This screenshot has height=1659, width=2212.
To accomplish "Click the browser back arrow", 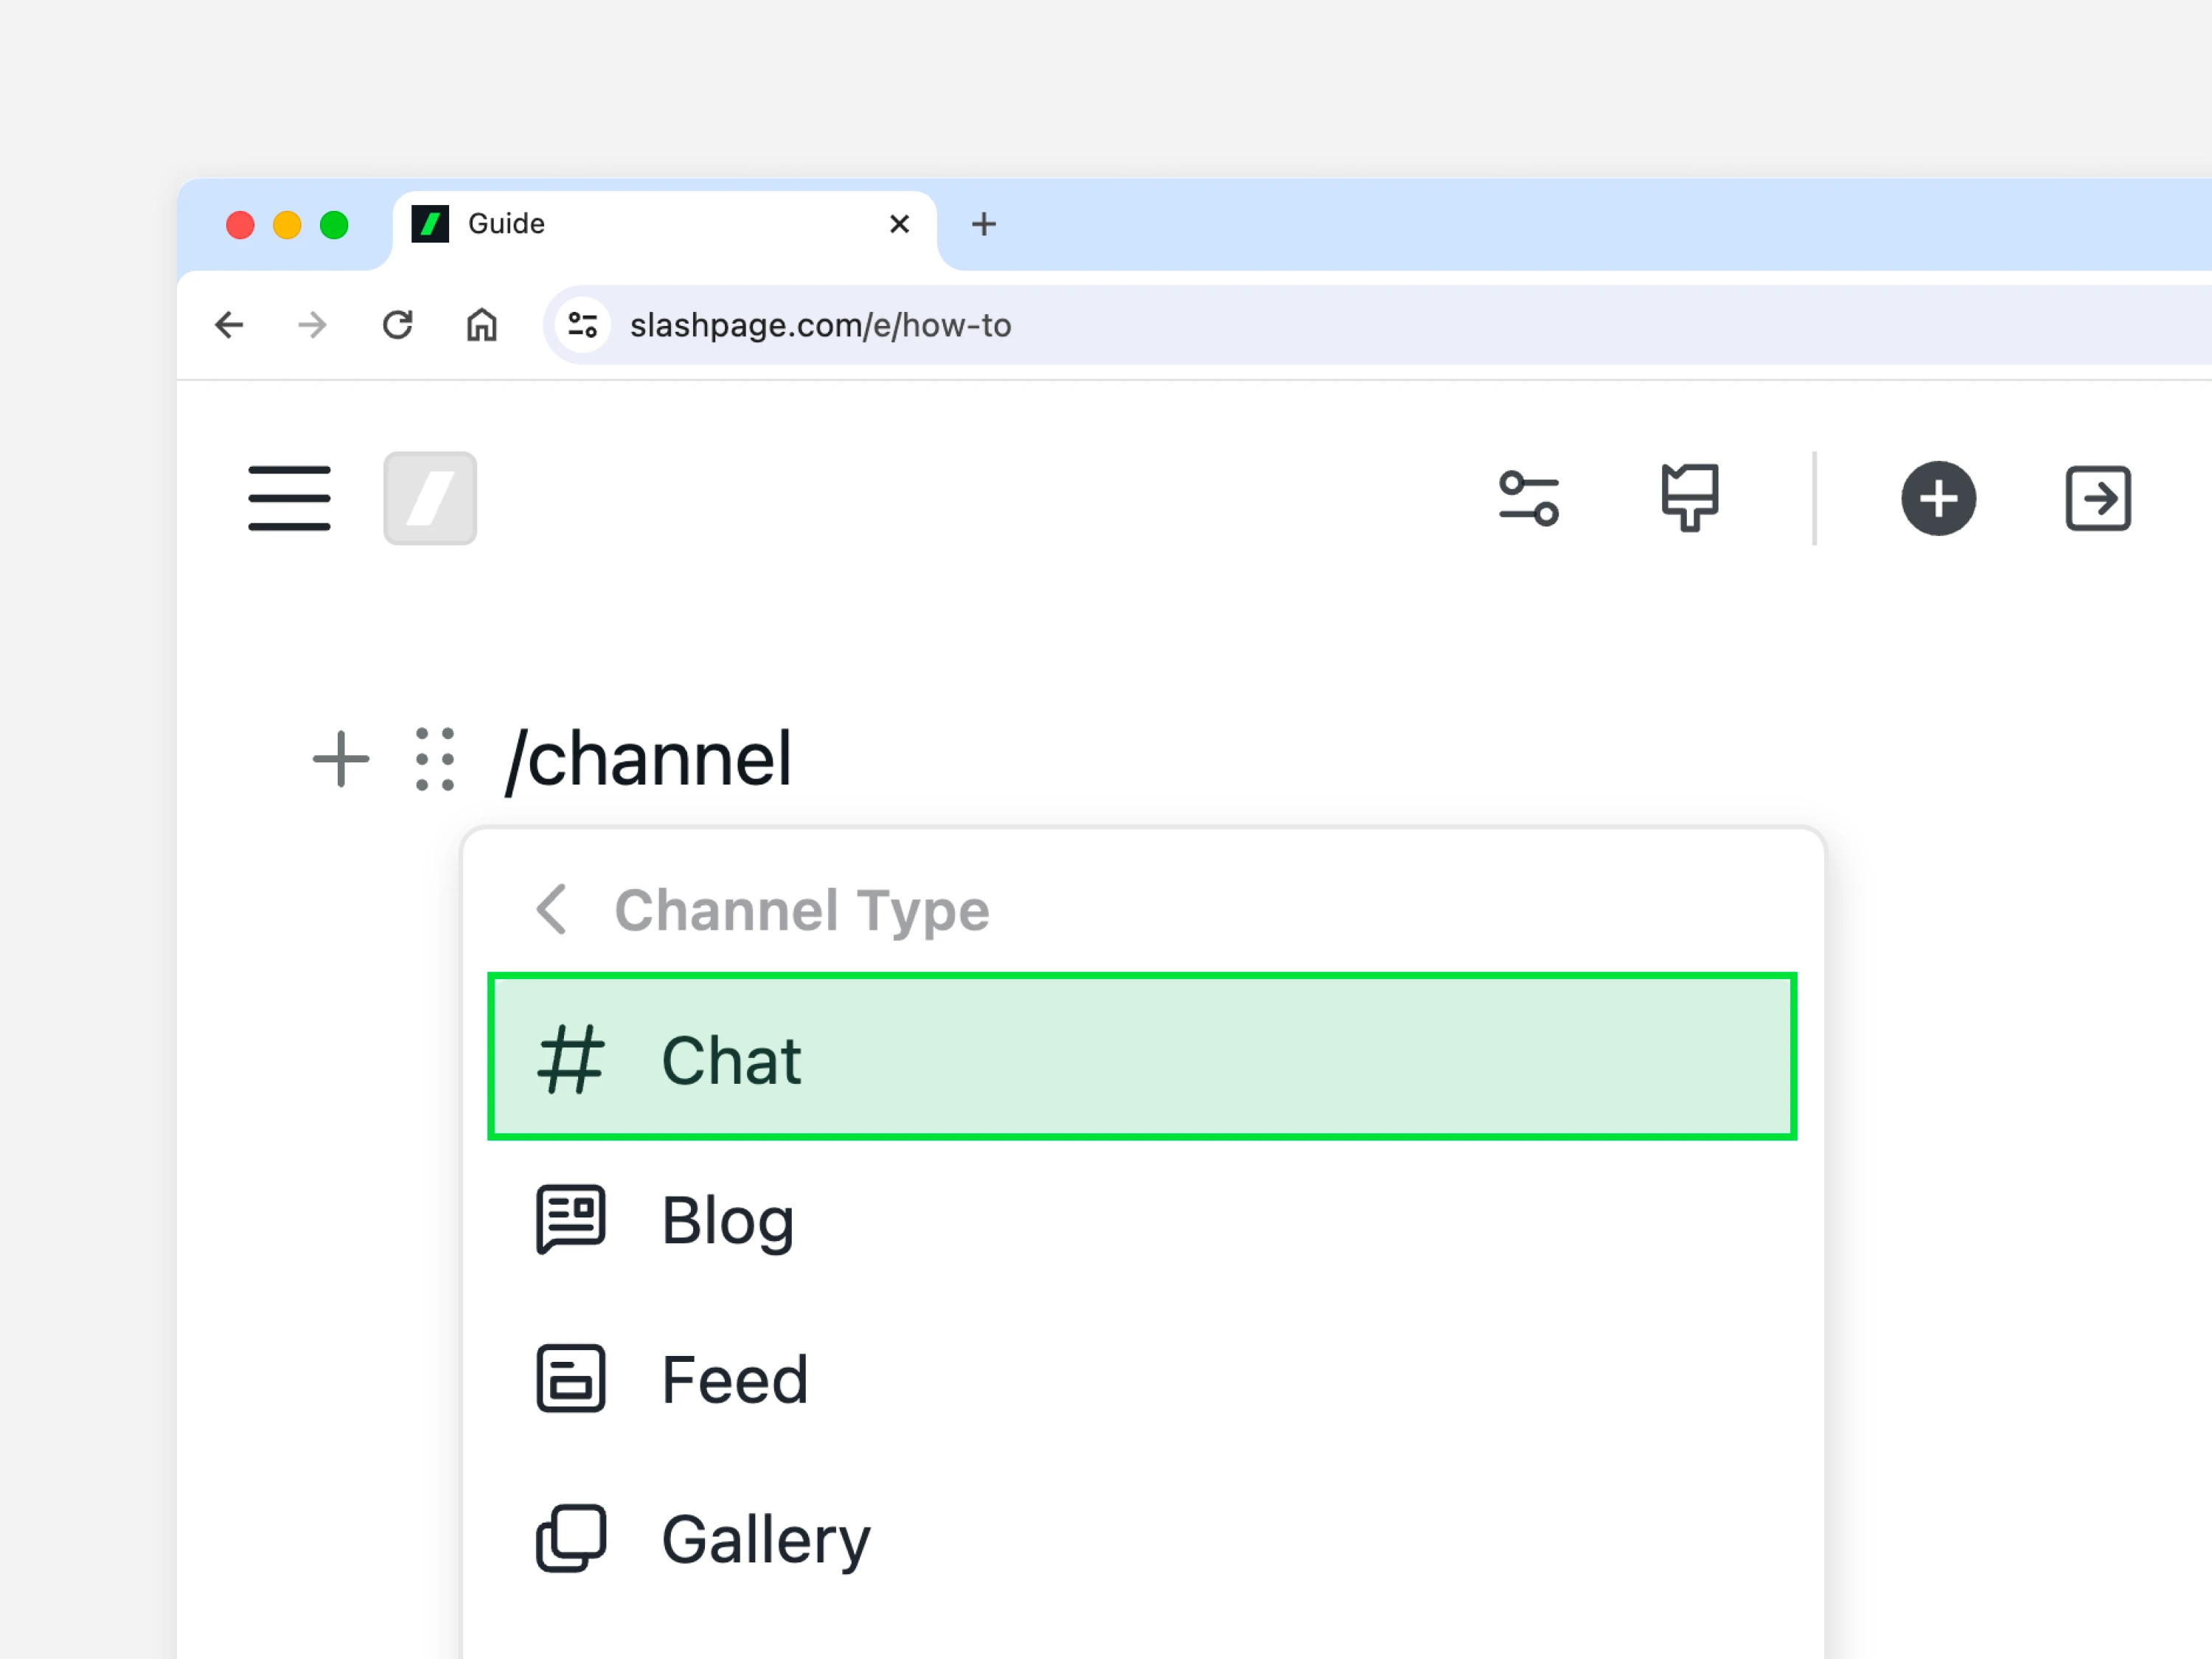I will click(229, 325).
